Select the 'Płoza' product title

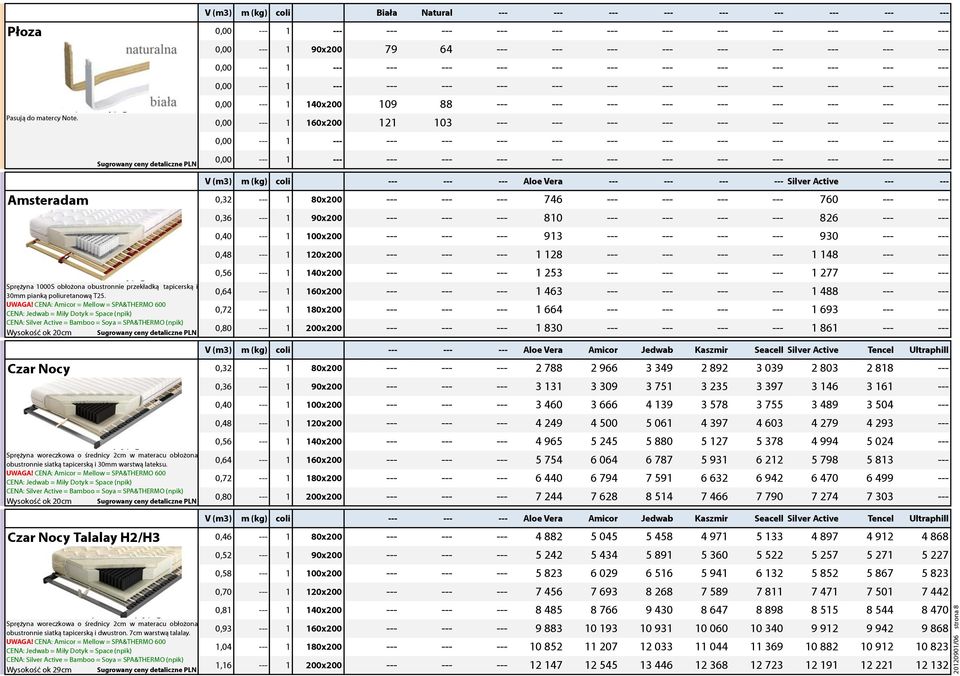(24, 32)
